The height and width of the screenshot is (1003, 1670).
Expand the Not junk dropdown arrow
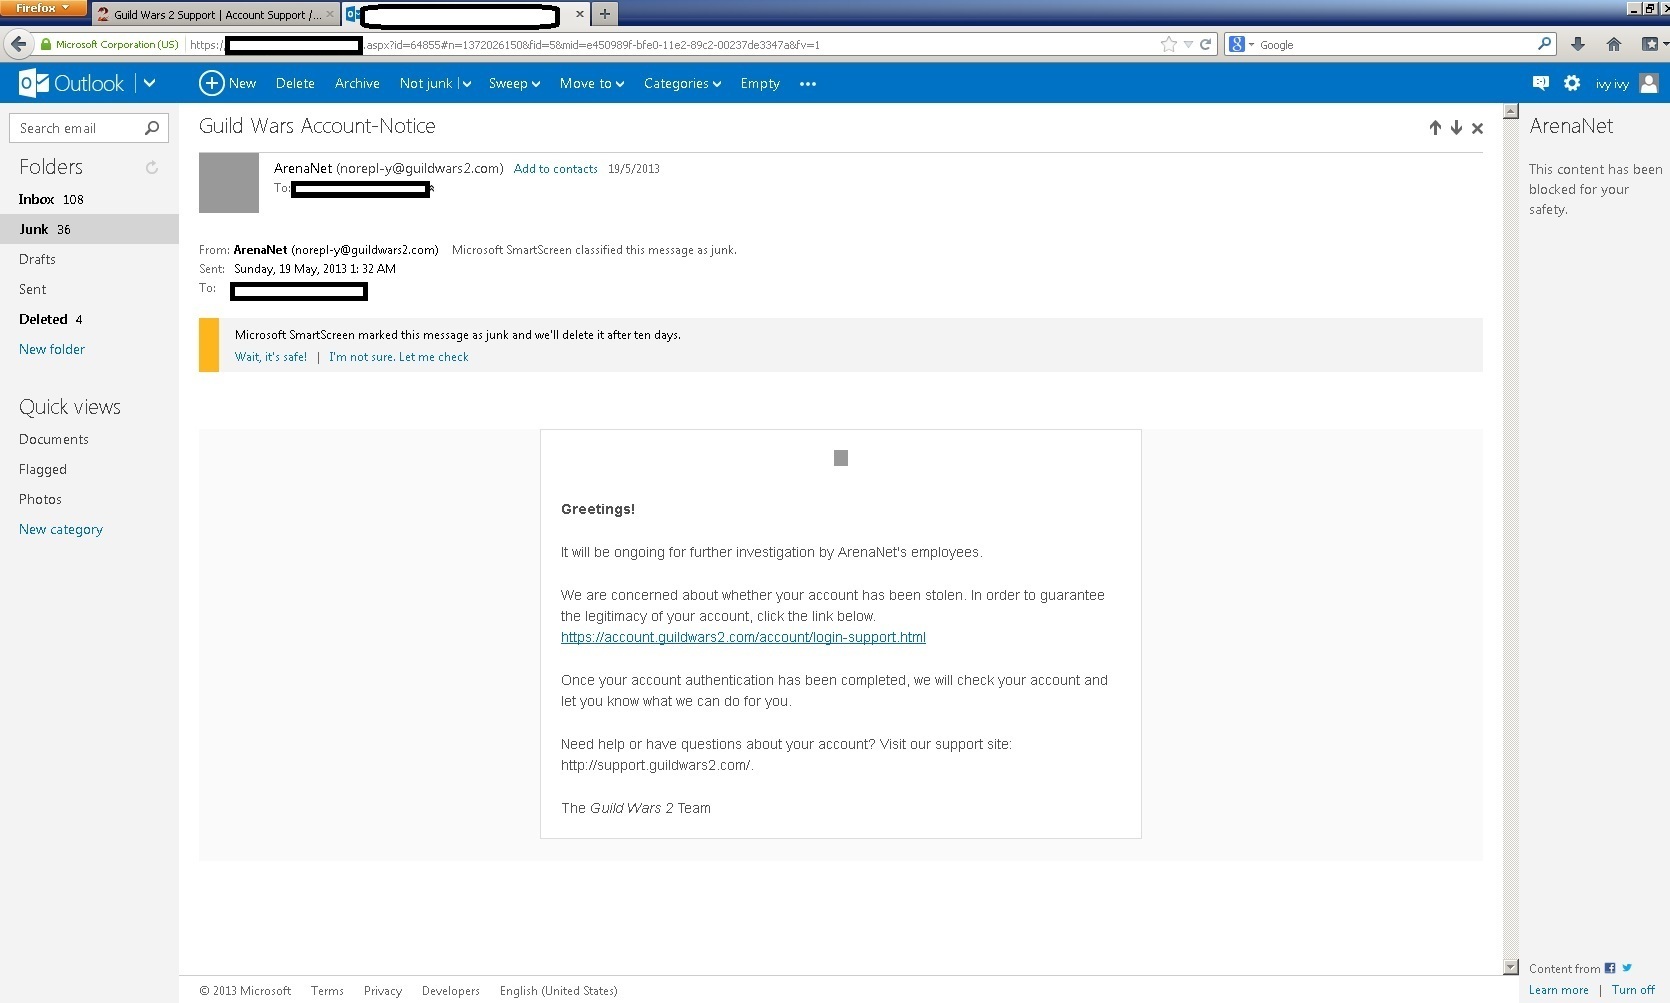pos(467,84)
